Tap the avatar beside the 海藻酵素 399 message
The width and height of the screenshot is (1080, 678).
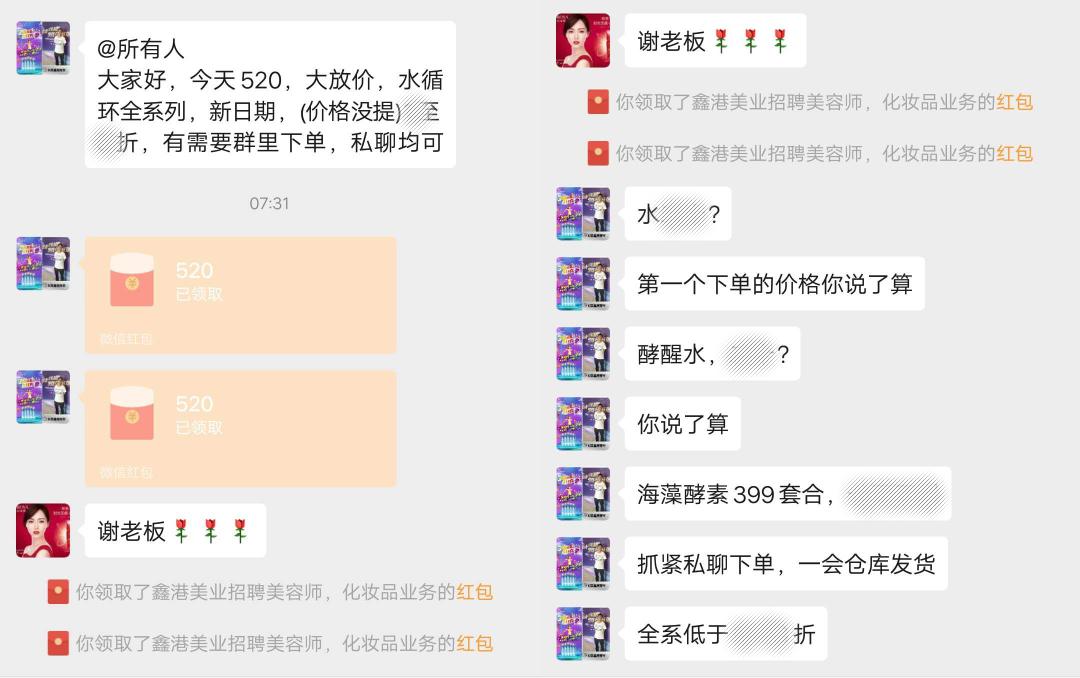coord(583,493)
